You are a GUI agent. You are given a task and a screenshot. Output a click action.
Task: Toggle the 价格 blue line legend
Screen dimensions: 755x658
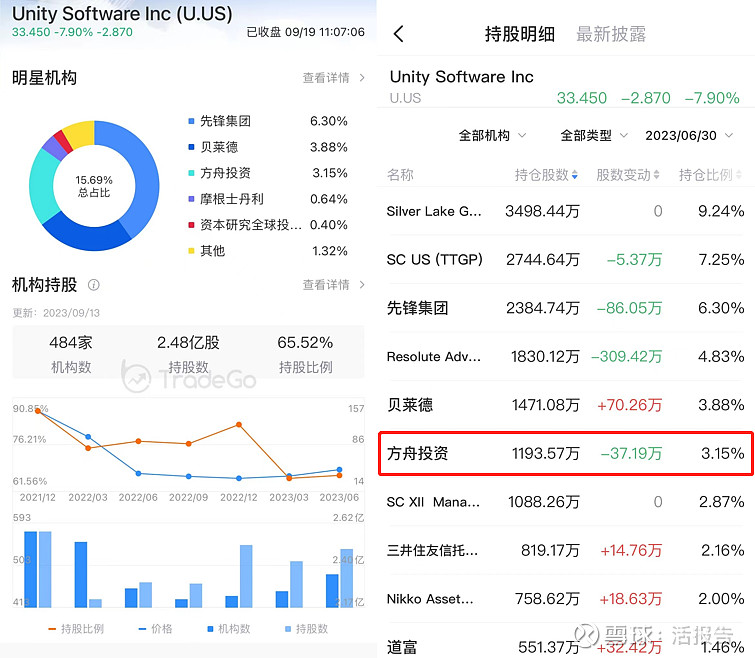(155, 629)
